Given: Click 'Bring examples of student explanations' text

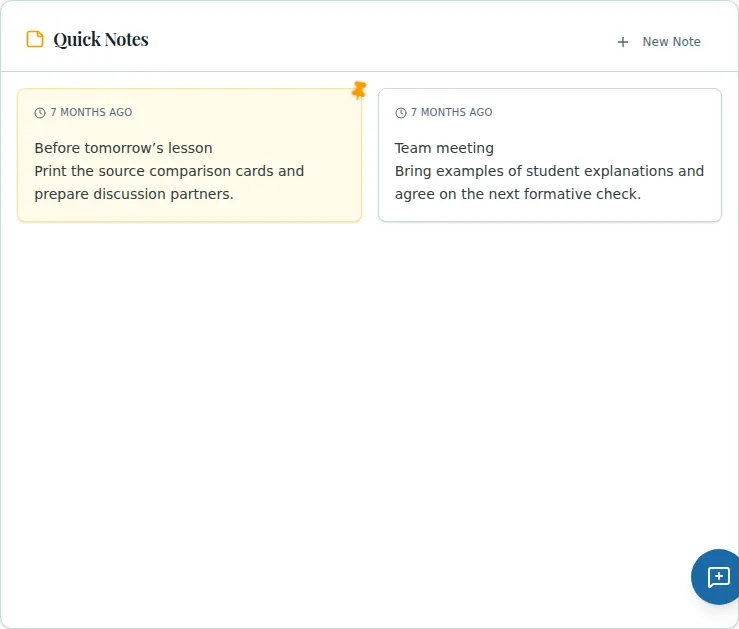Looking at the screenshot, I should (x=534, y=171).
